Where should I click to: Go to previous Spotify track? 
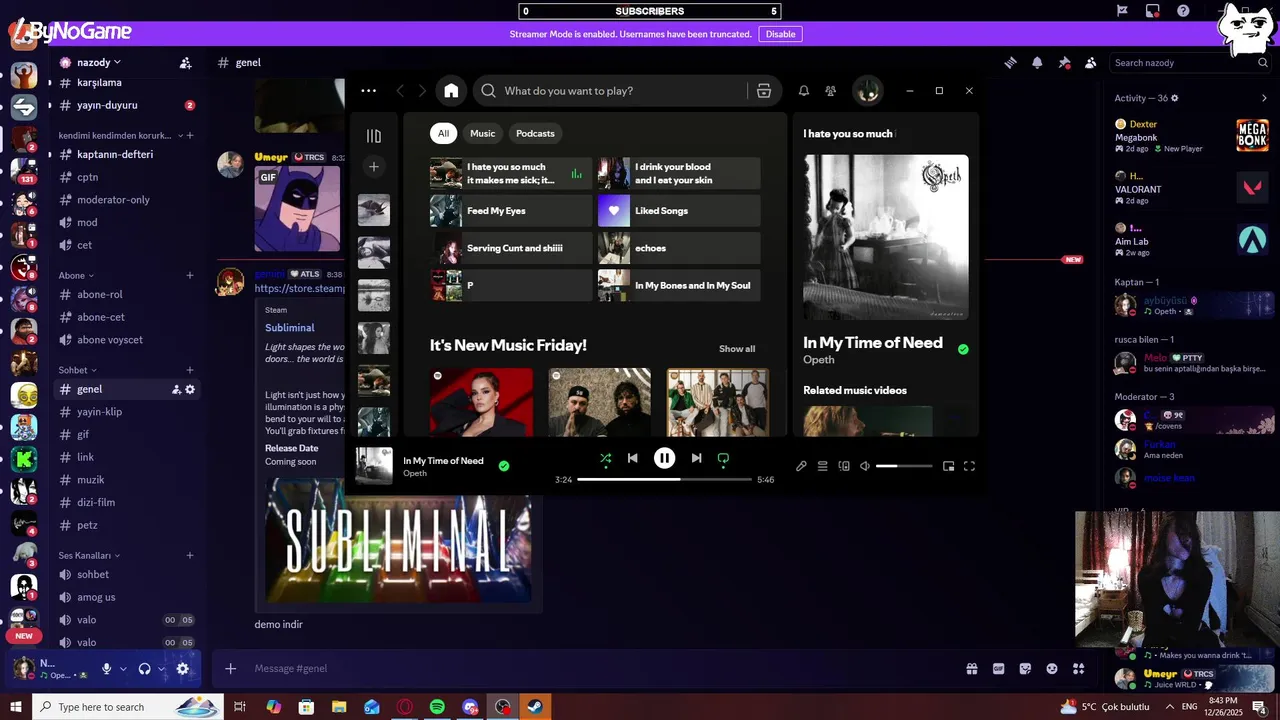tap(632, 458)
